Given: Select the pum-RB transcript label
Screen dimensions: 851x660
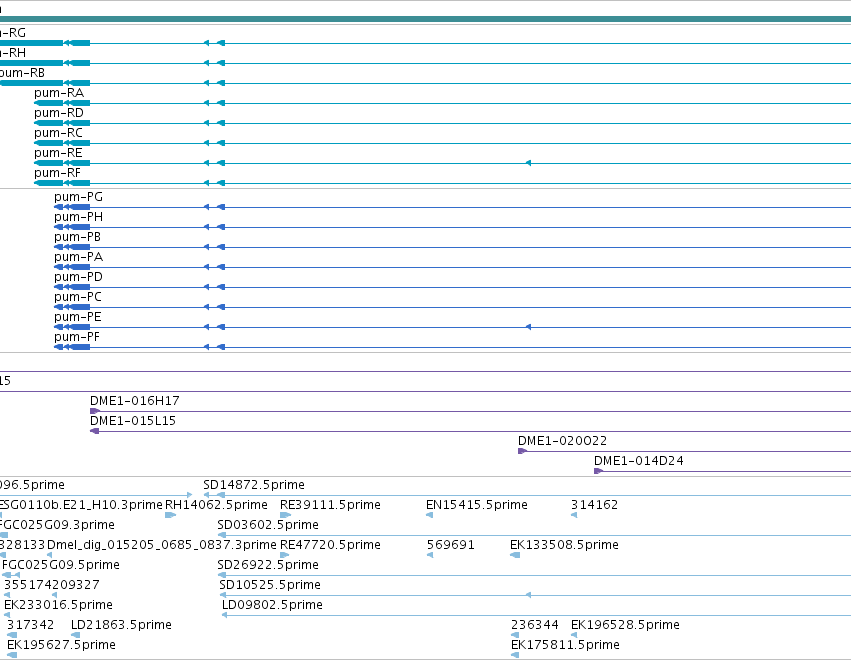Looking at the screenshot, I should coord(22,73).
